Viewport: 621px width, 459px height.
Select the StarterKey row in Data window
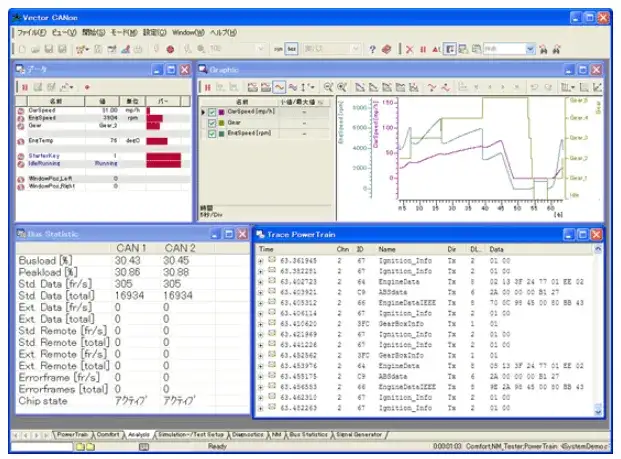[103, 156]
